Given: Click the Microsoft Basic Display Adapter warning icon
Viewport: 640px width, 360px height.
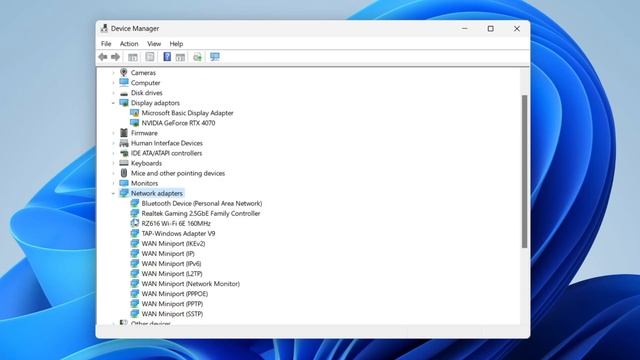Looking at the screenshot, I should pos(134,113).
